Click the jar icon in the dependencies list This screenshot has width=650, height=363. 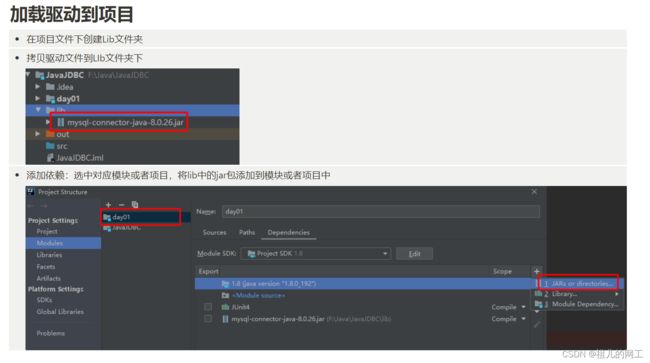(x=225, y=319)
